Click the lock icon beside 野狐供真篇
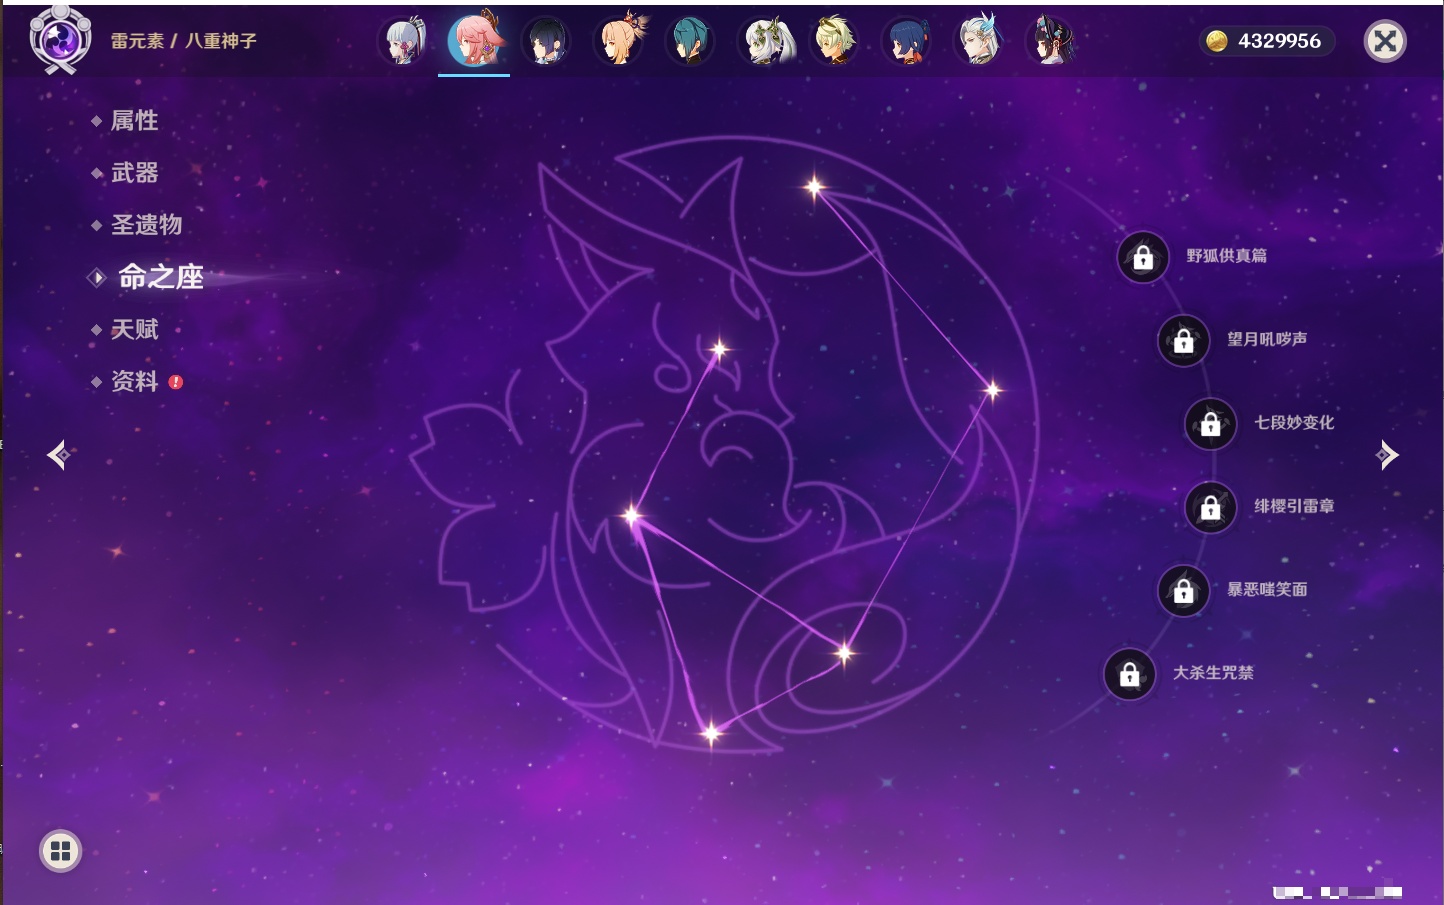1444x905 pixels. (x=1143, y=258)
